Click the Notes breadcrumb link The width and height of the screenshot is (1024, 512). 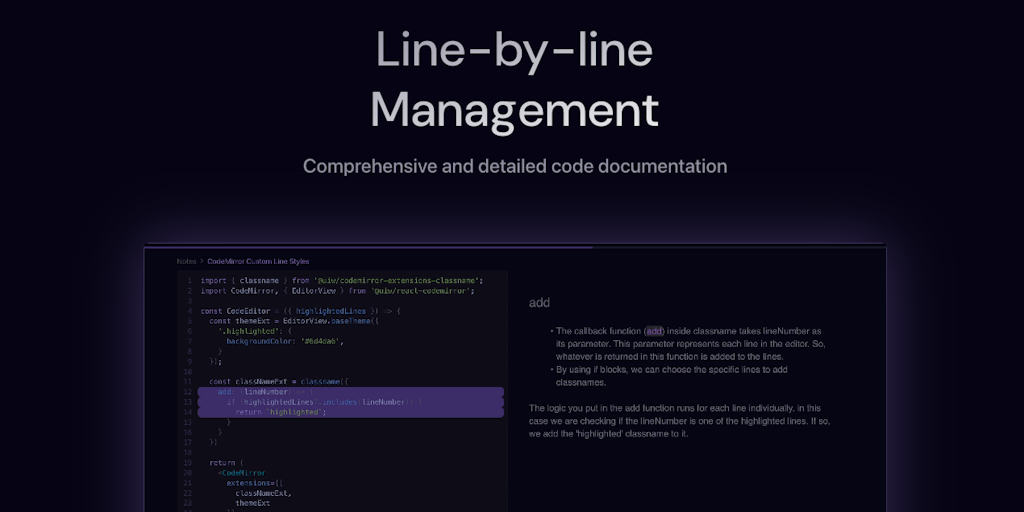(186, 261)
